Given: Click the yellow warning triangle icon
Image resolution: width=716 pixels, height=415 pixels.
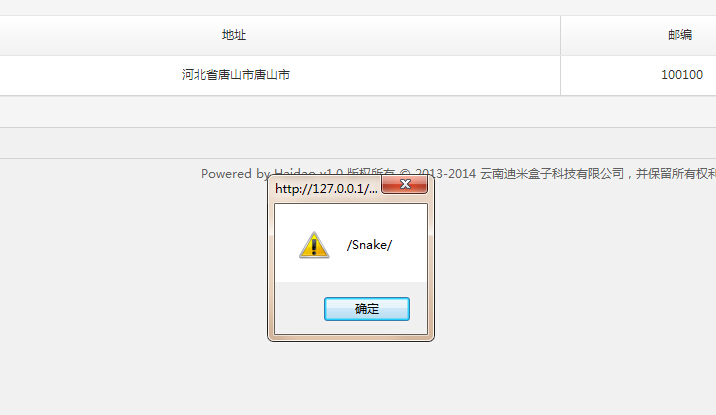Looking at the screenshot, I should coord(314,245).
